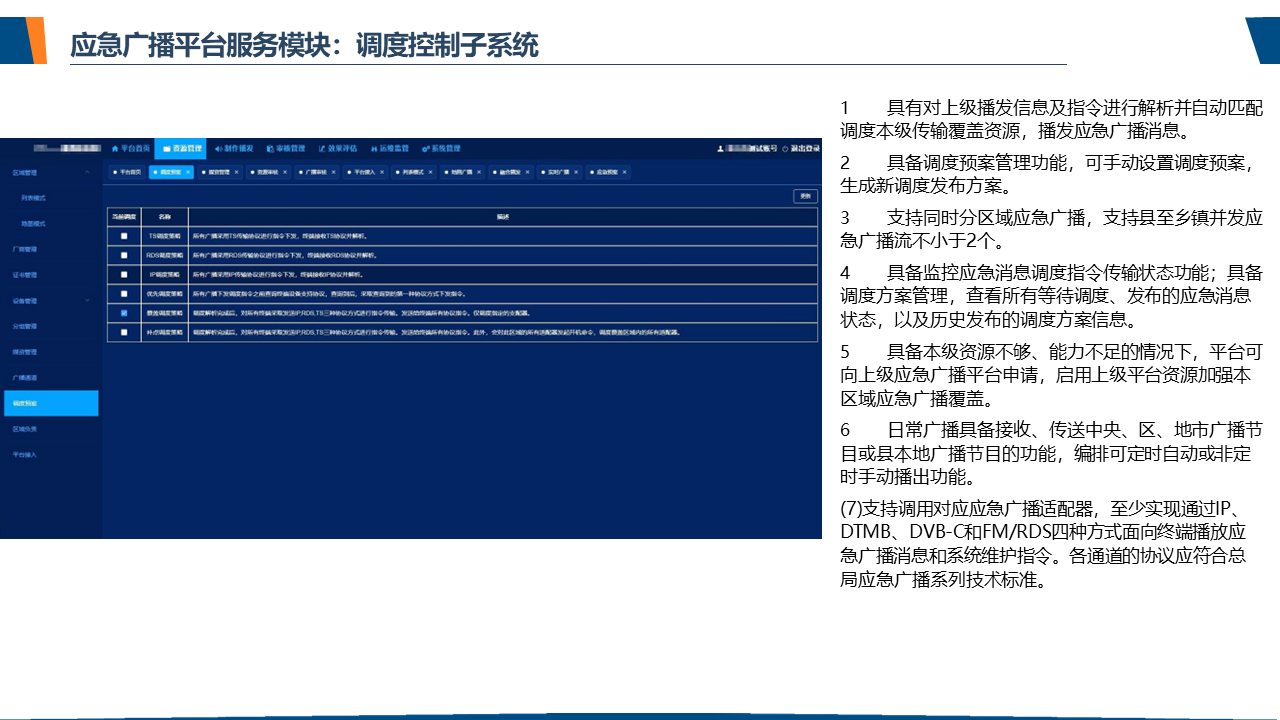Click the 更新 button
1280x720 pixels.
tap(805, 196)
